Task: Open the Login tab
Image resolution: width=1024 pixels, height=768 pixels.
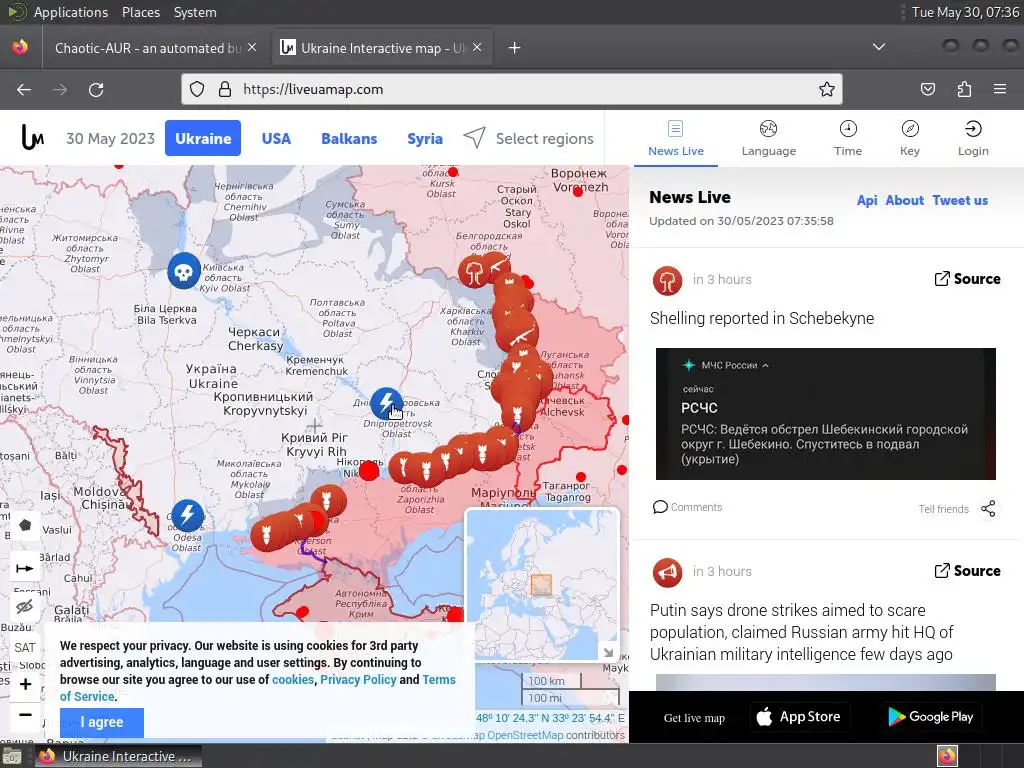Action: click(x=973, y=138)
